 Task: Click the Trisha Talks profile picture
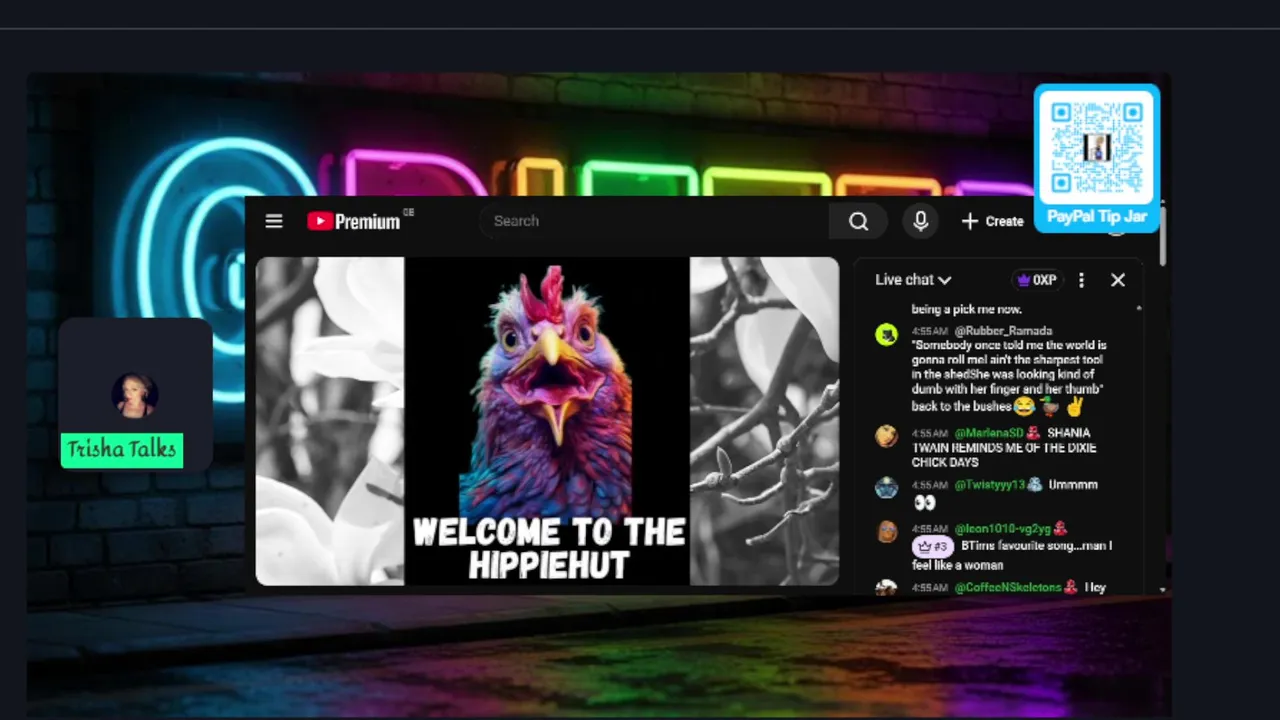coord(135,395)
